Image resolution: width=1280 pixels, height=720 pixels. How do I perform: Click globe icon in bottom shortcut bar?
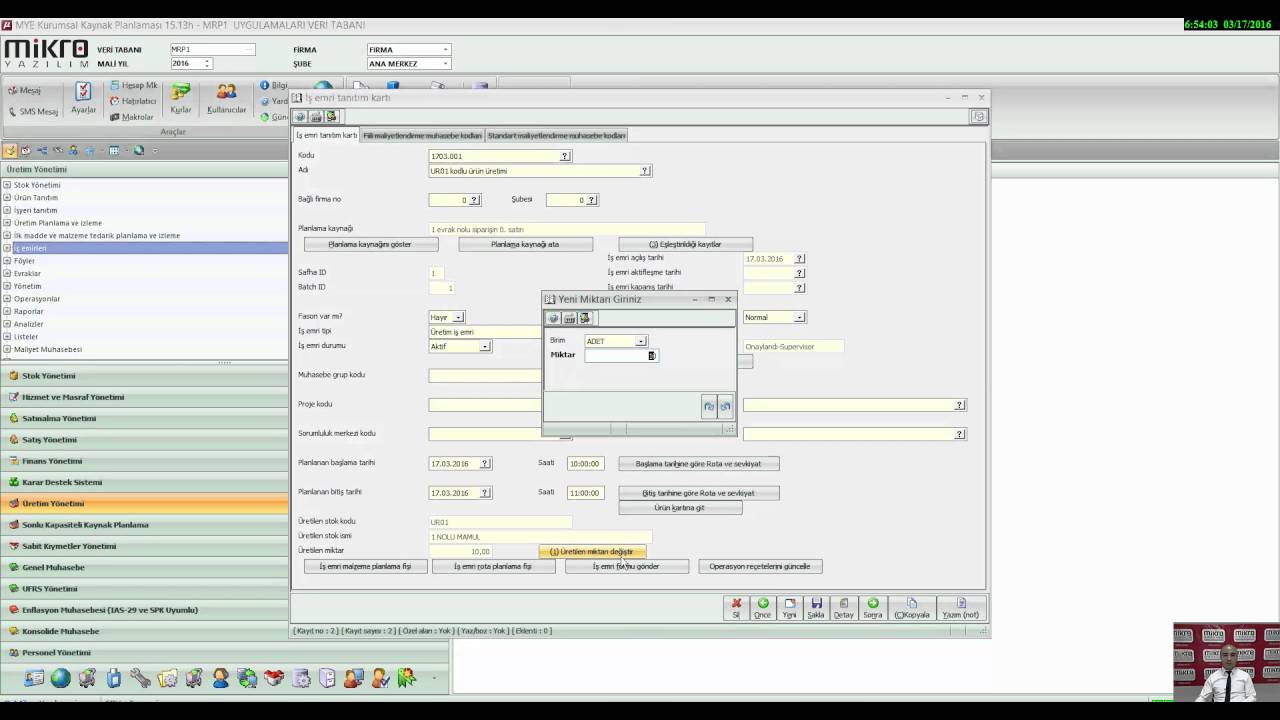[61, 678]
